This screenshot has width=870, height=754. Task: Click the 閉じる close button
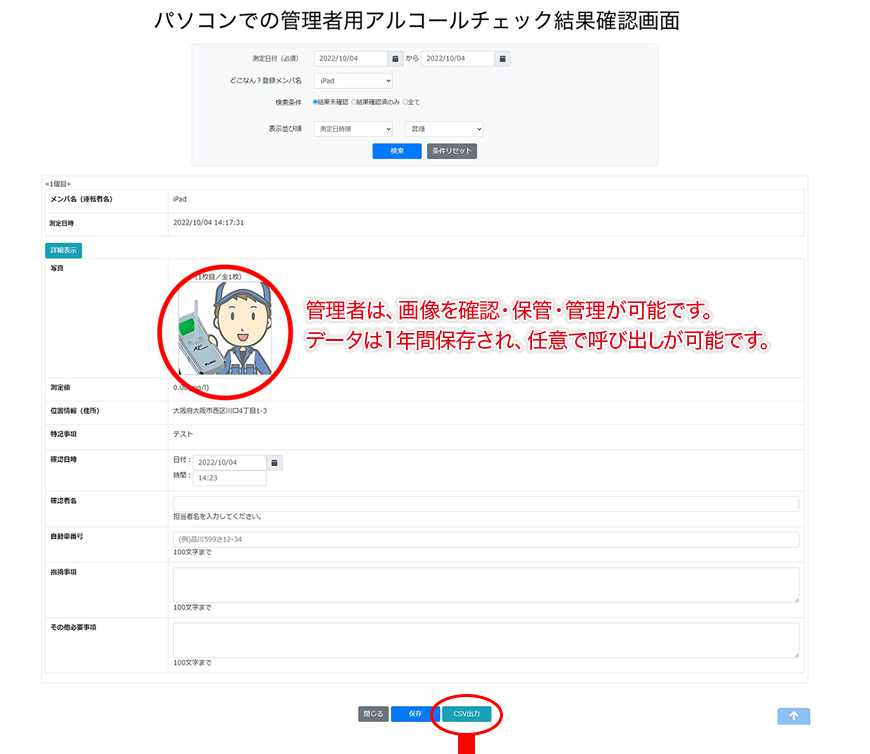click(372, 714)
